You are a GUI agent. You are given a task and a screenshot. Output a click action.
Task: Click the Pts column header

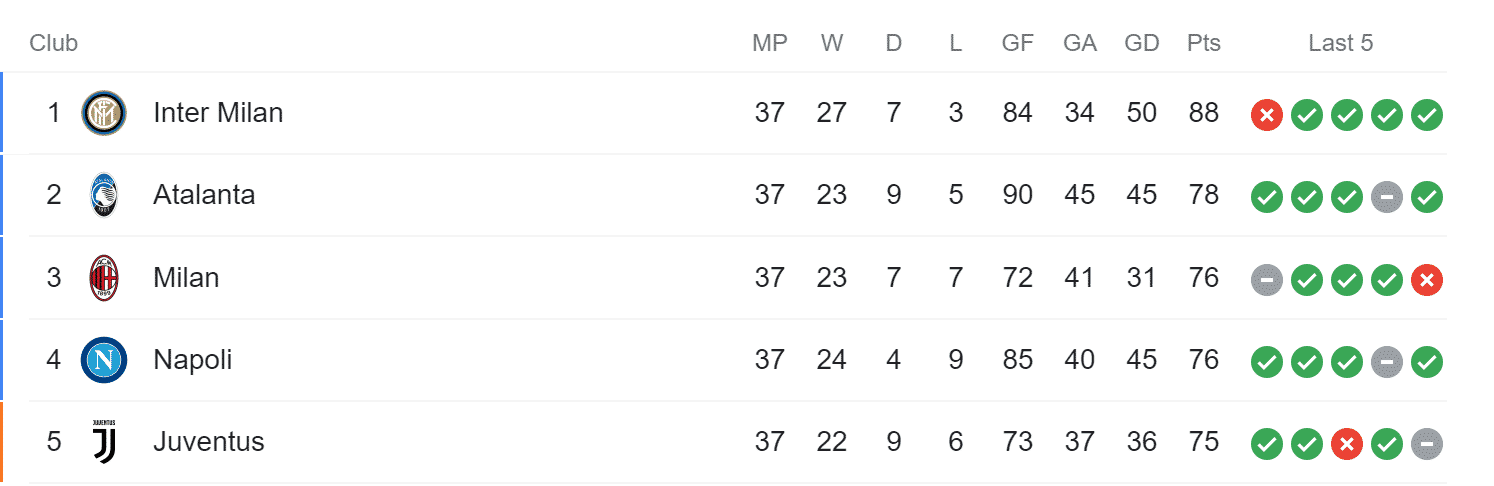1204,43
